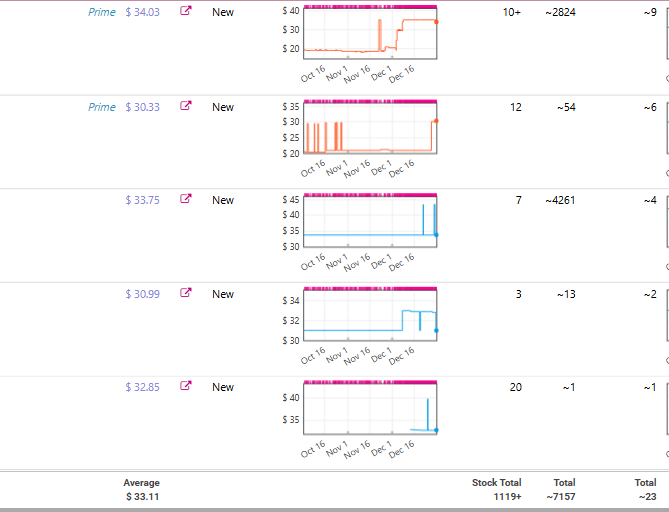669x512 pixels.
Task: Open external link for $30.99 offer
Action: (x=186, y=292)
